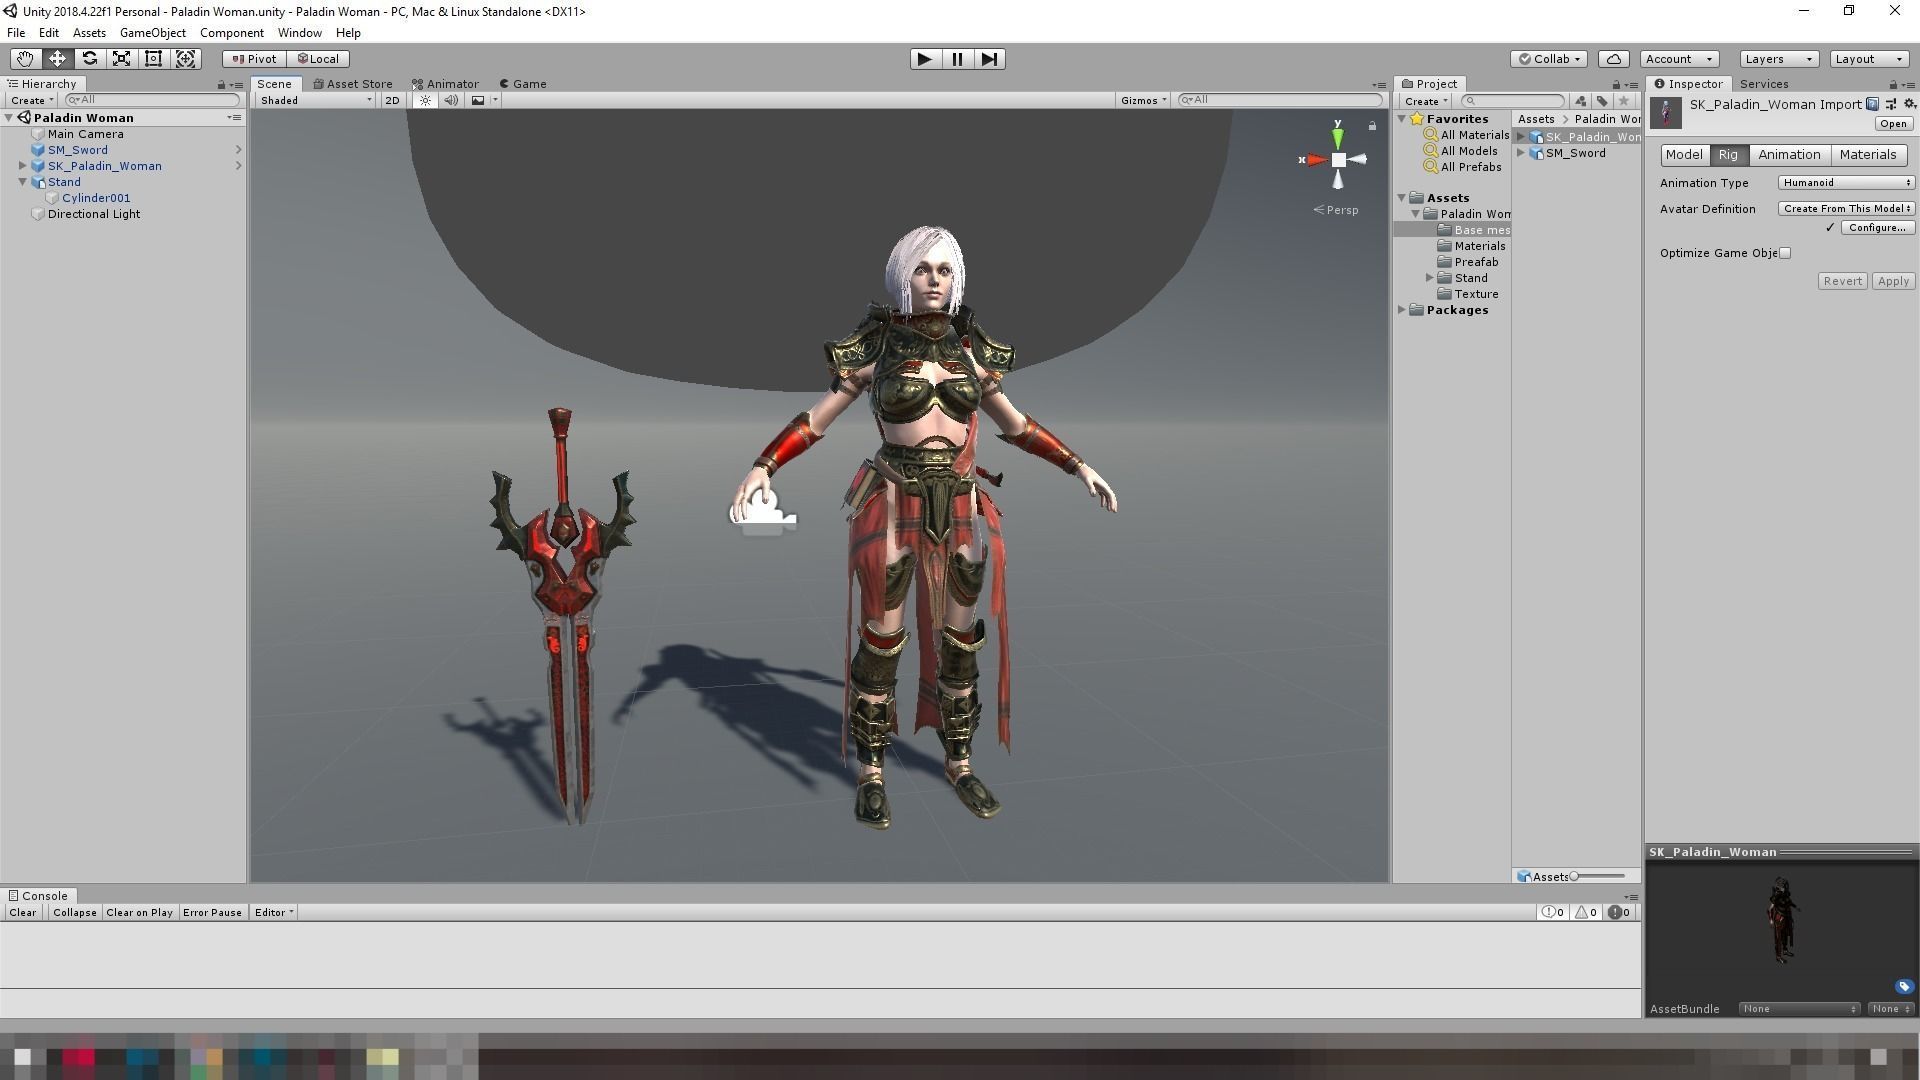Enable the Optimize Game Objects checkbox
The height and width of the screenshot is (1080, 1920).
pos(1784,252)
